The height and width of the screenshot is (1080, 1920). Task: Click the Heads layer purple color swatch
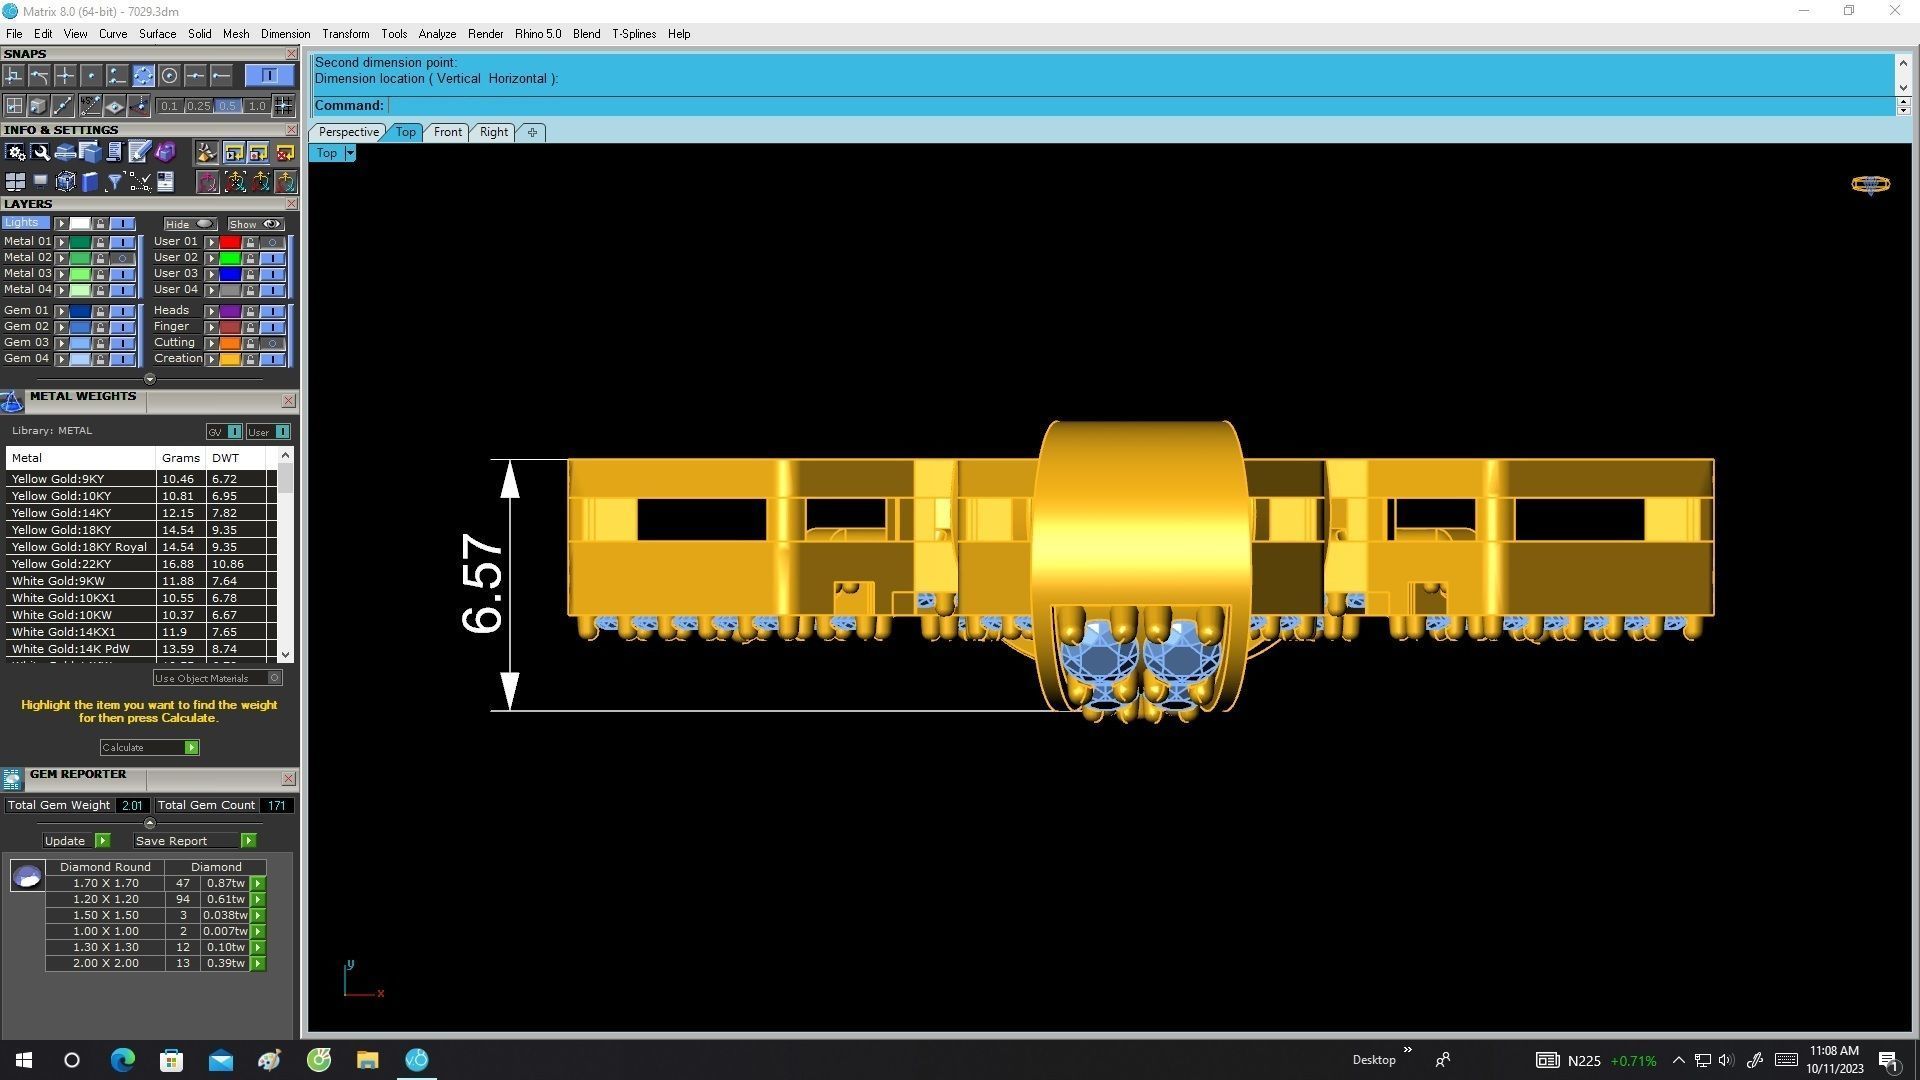tap(230, 311)
